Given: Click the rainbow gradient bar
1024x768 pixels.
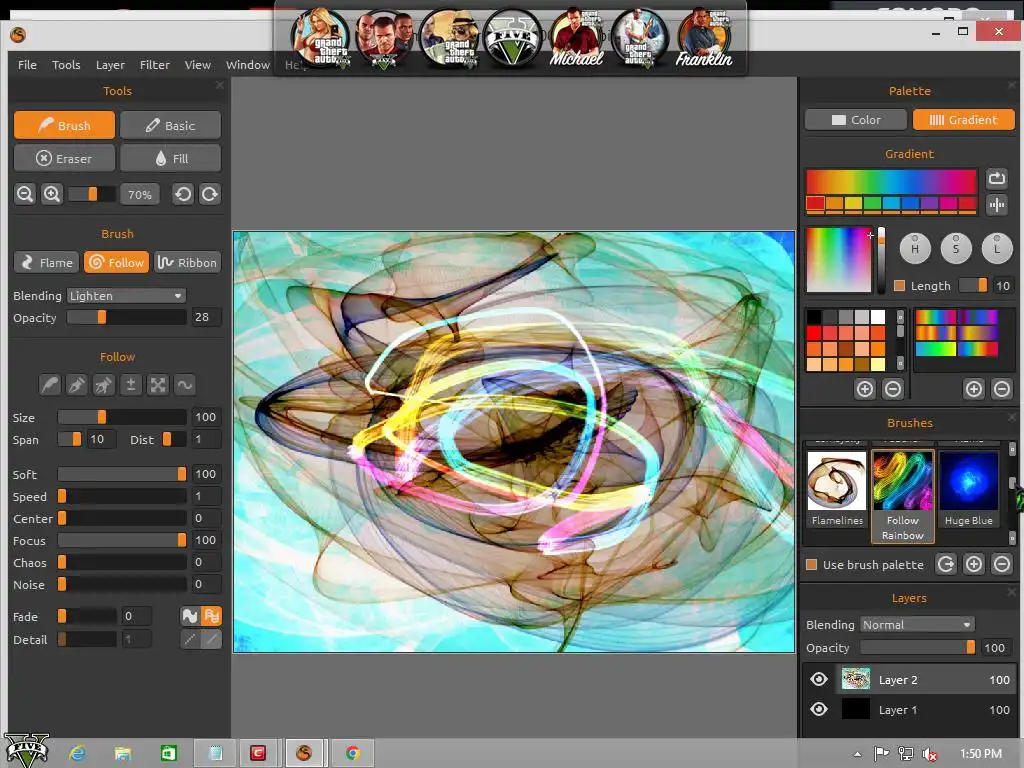Looking at the screenshot, I should pos(891,181).
